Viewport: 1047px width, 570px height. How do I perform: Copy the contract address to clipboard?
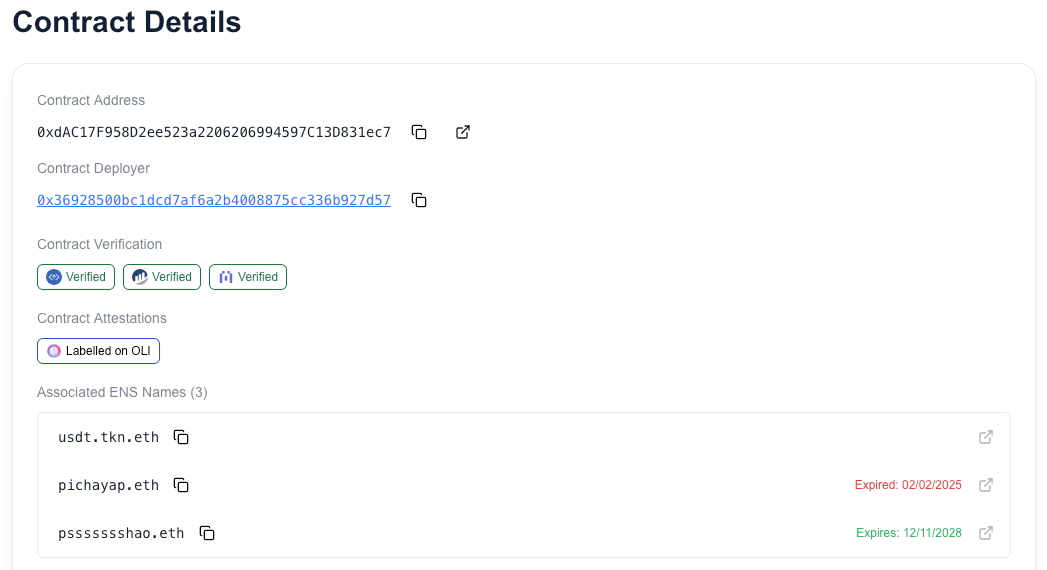(x=419, y=132)
